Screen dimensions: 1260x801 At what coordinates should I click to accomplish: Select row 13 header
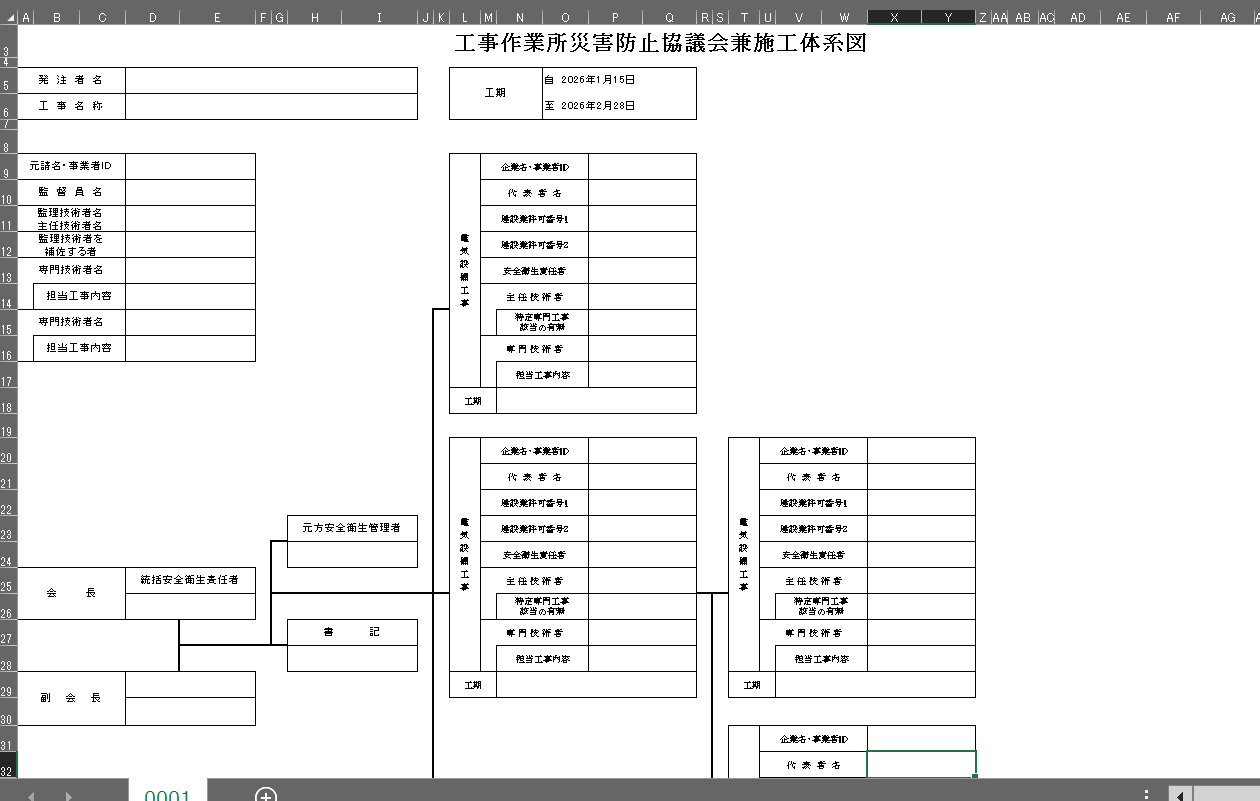click(x=8, y=277)
